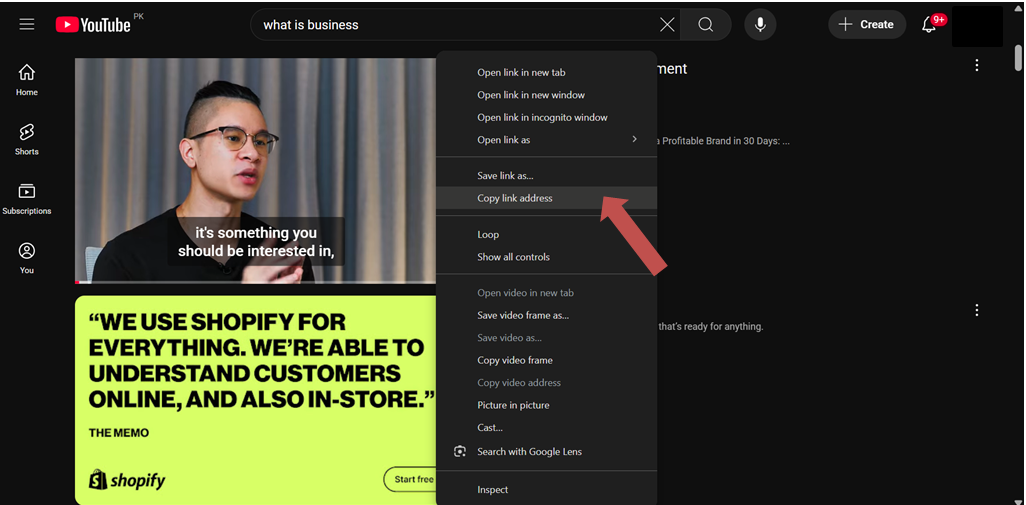Select Search with Google Lens
1026x505 pixels.
coord(546,451)
